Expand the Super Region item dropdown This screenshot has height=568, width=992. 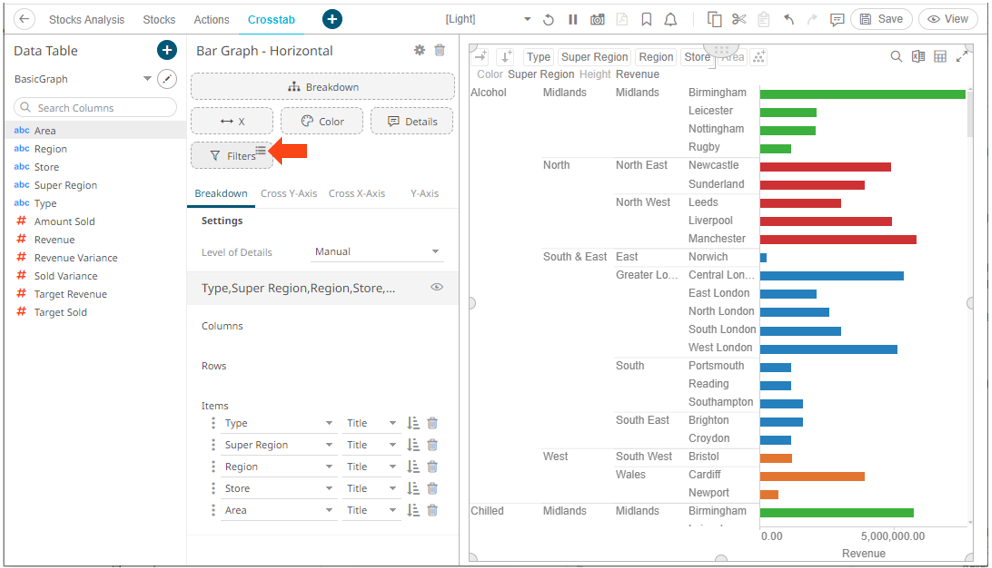pos(329,445)
